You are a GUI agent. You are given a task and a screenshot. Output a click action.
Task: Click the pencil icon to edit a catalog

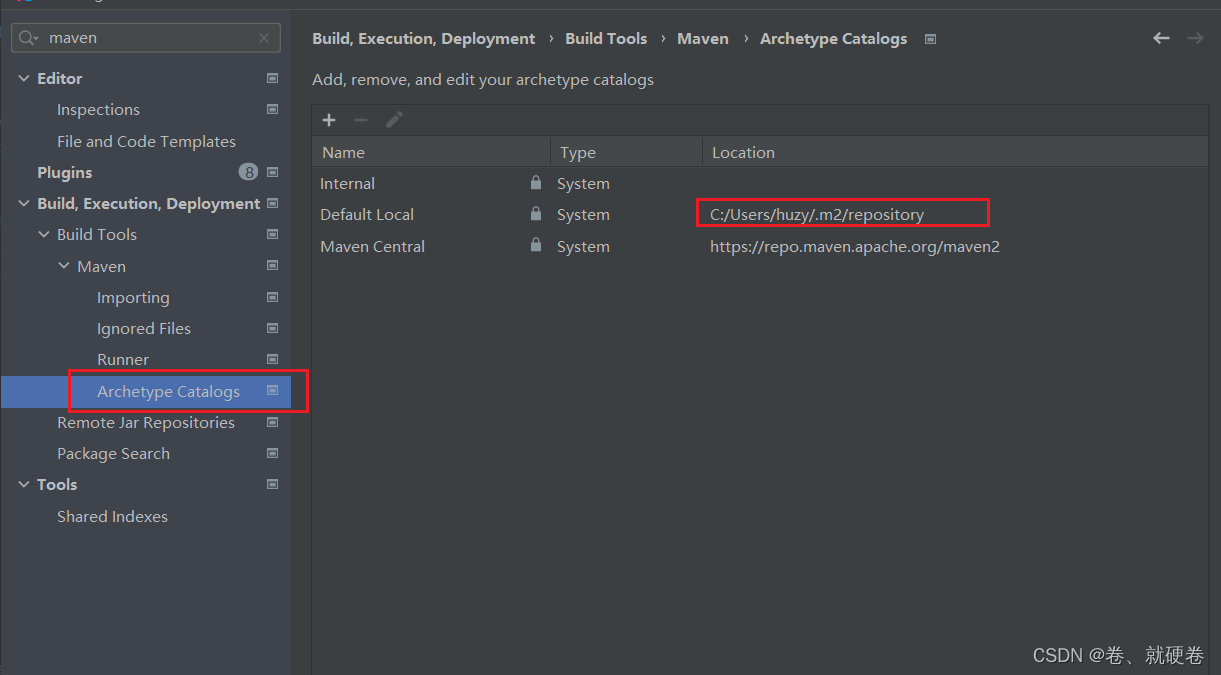point(393,119)
